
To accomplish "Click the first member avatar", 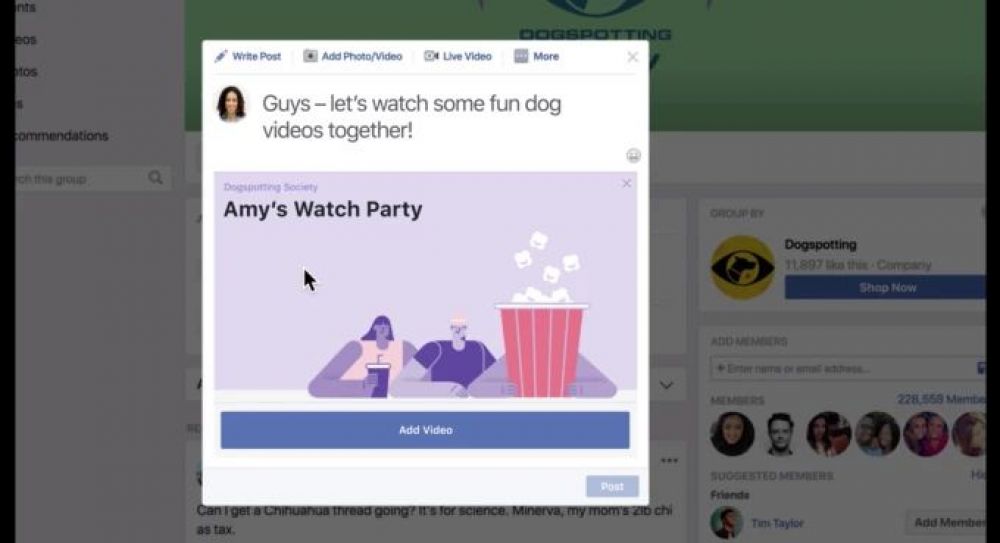I will (x=732, y=434).
